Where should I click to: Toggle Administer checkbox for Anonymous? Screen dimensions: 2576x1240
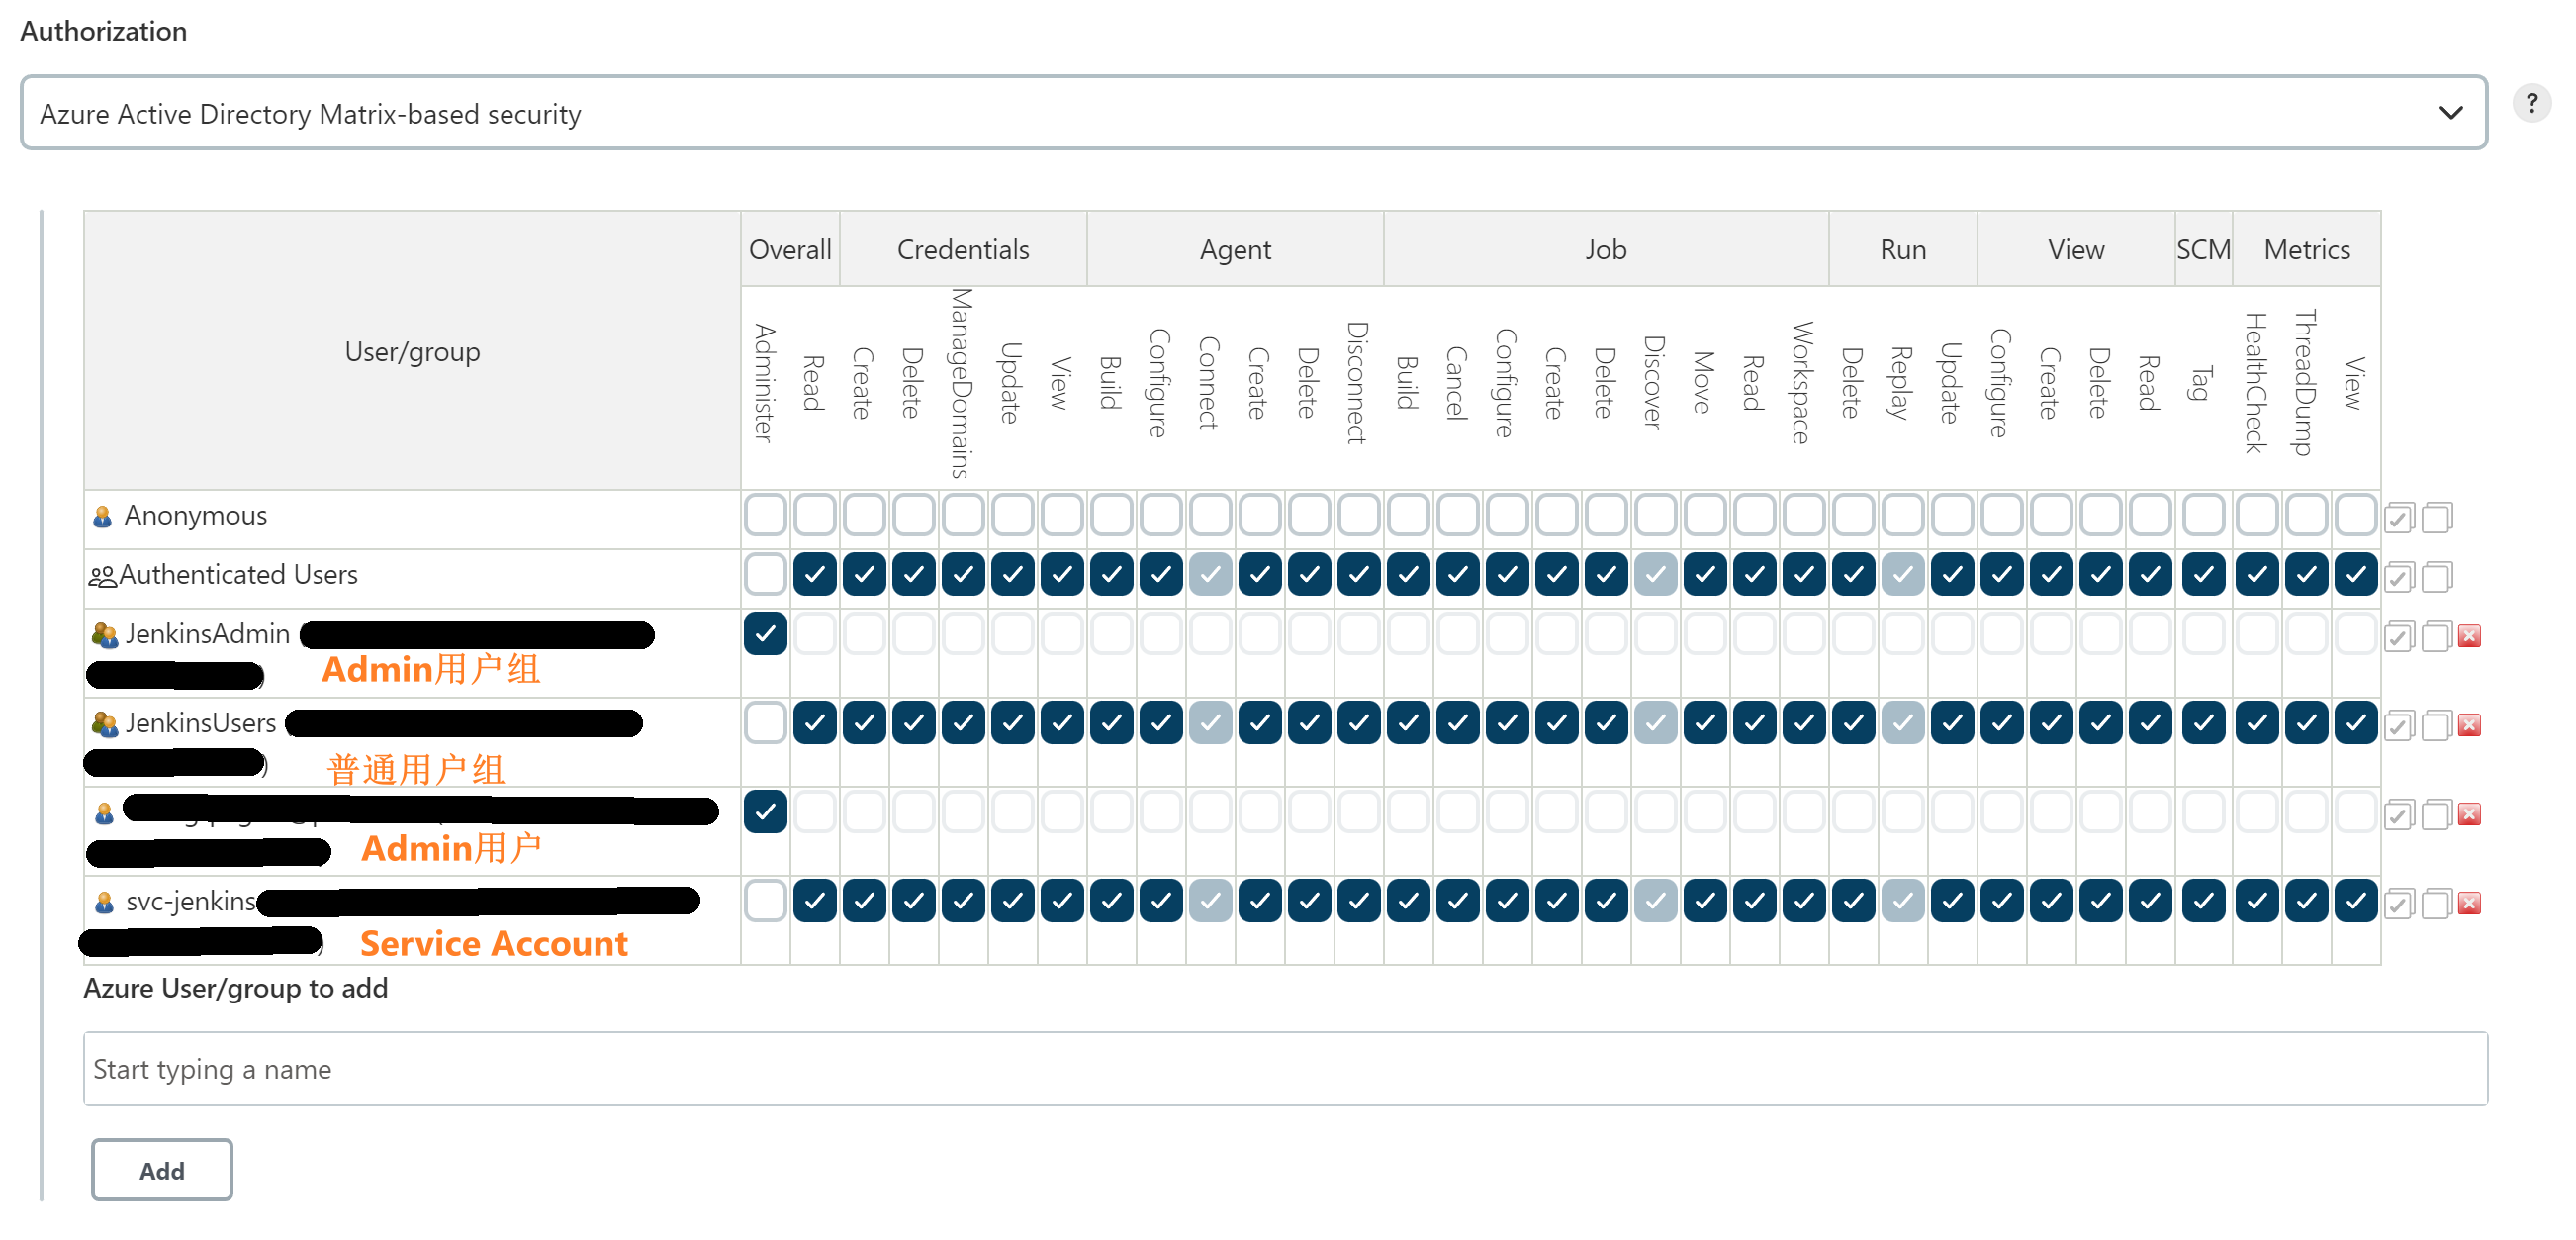765,515
